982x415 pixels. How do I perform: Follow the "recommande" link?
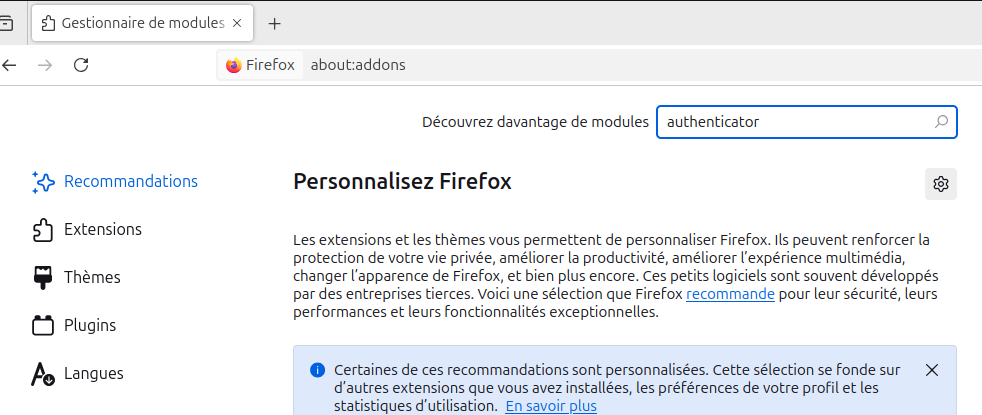coord(730,294)
